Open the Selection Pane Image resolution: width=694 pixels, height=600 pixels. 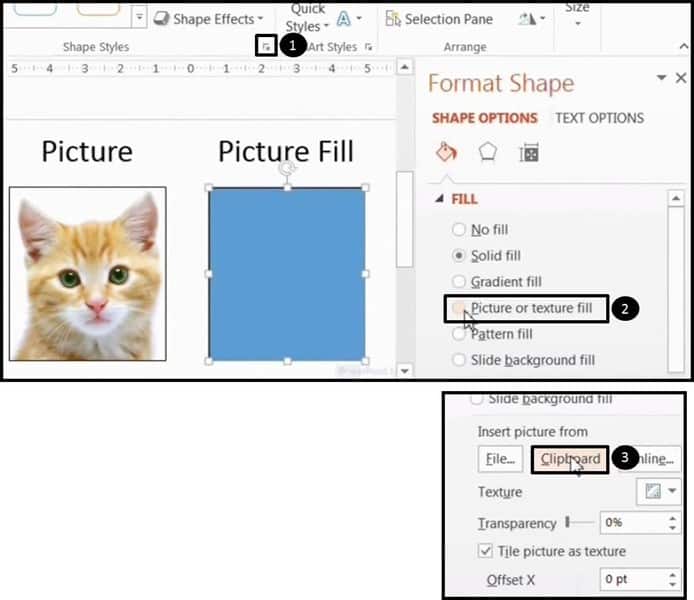coord(439,19)
